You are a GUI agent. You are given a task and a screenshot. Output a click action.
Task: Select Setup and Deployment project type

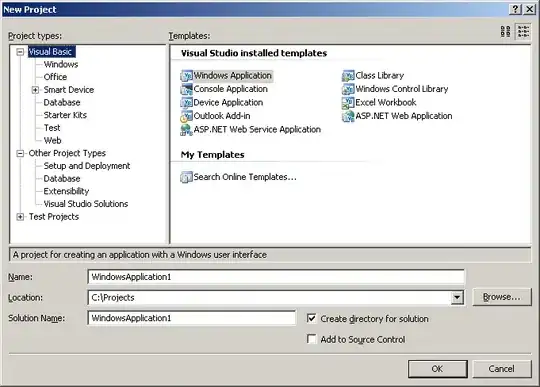tap(87, 166)
